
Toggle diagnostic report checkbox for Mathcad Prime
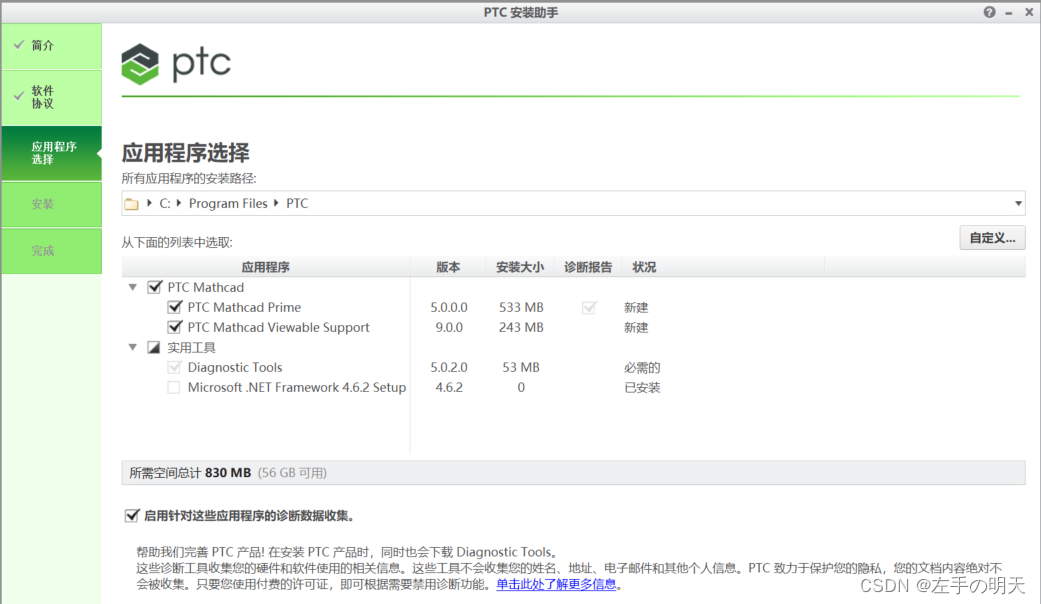point(589,307)
